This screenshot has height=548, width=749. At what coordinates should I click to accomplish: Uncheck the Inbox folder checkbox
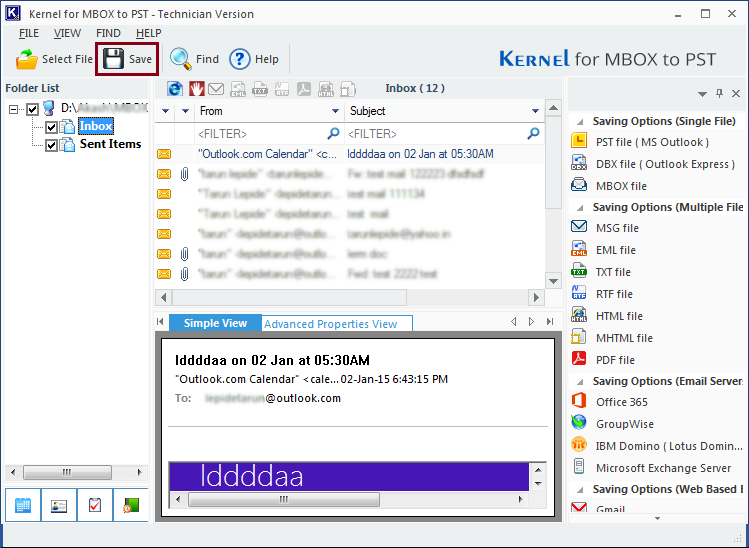click(52, 127)
